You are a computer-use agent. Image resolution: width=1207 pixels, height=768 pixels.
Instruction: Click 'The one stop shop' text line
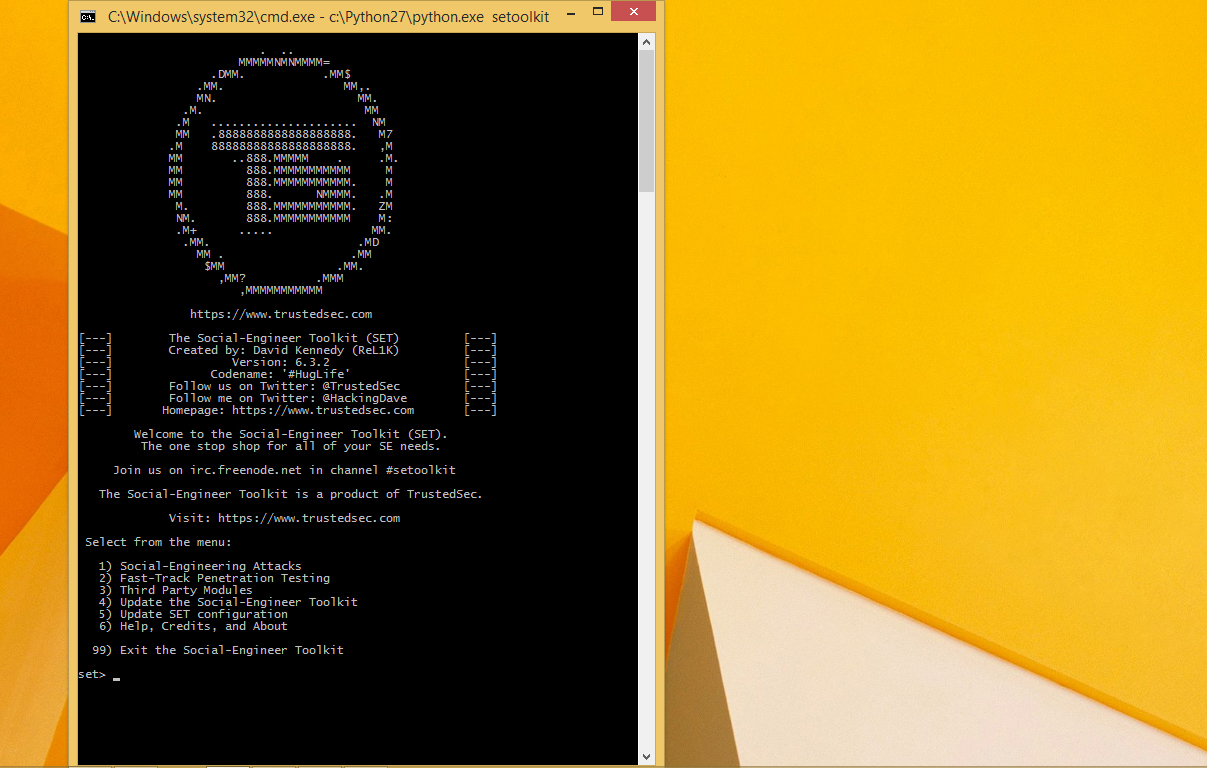click(290, 446)
